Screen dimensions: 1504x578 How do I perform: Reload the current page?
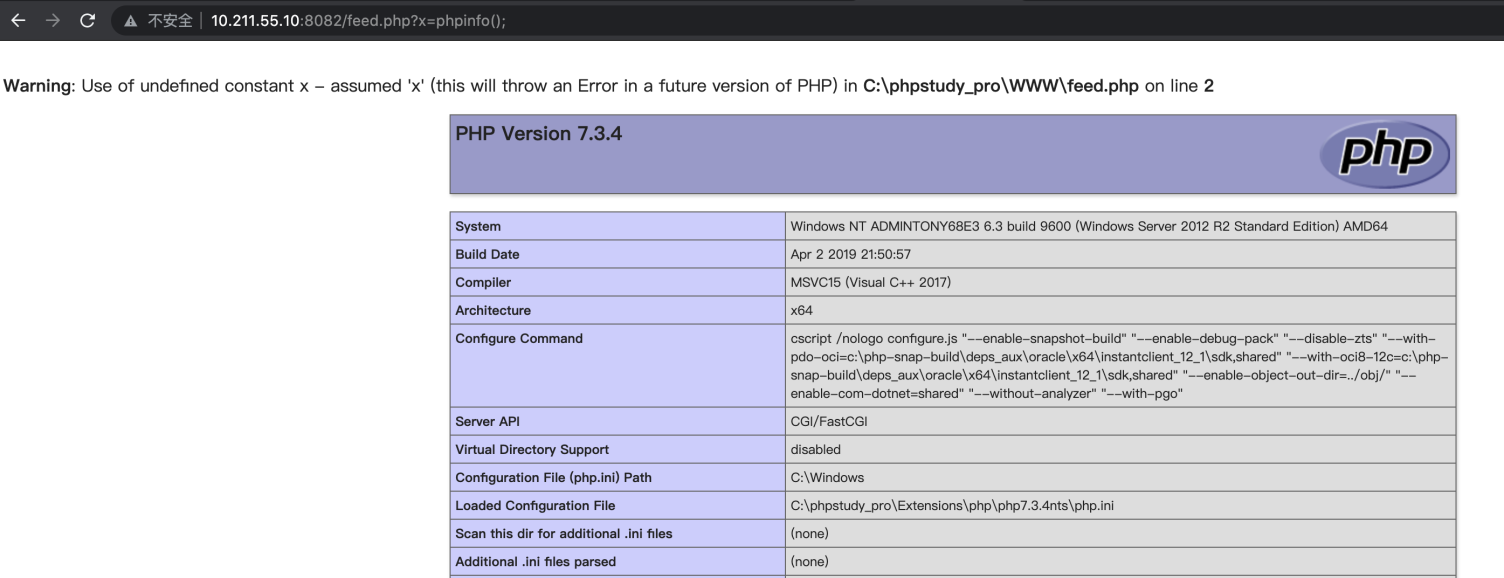(87, 21)
